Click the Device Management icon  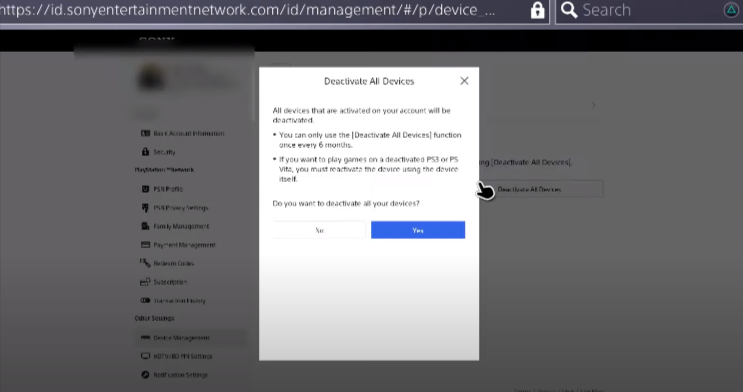click(145, 337)
